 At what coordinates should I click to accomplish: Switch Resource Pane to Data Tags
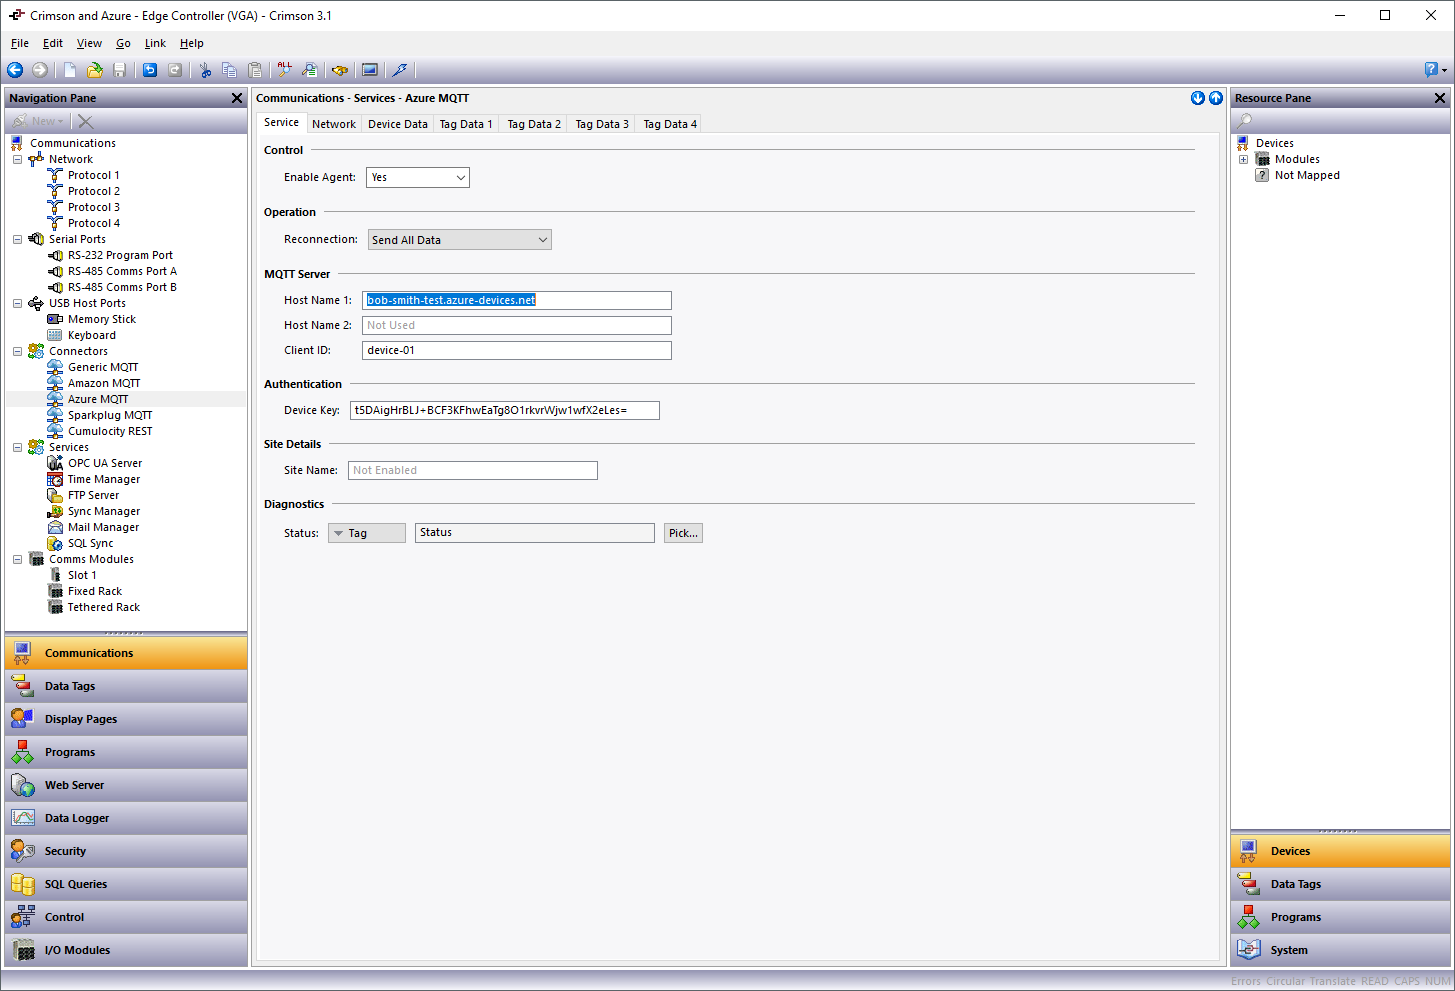1340,884
